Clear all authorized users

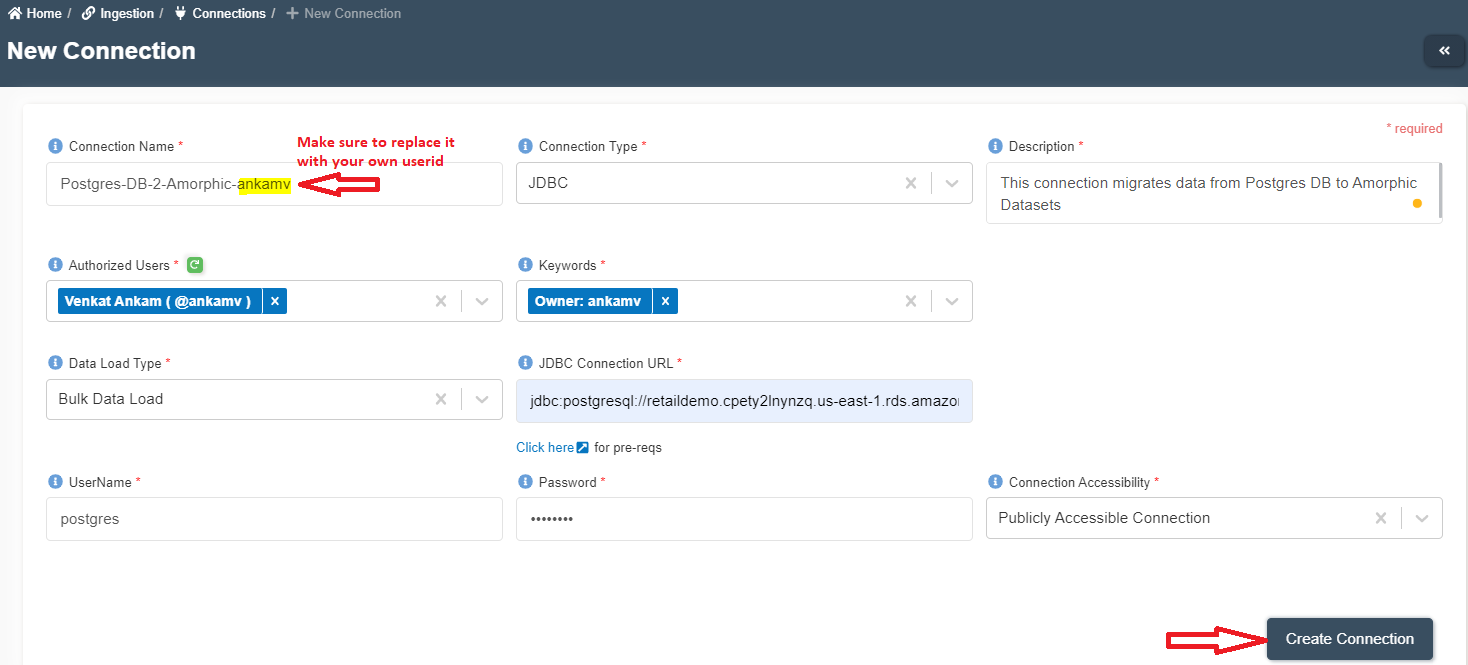pyautogui.click(x=441, y=301)
